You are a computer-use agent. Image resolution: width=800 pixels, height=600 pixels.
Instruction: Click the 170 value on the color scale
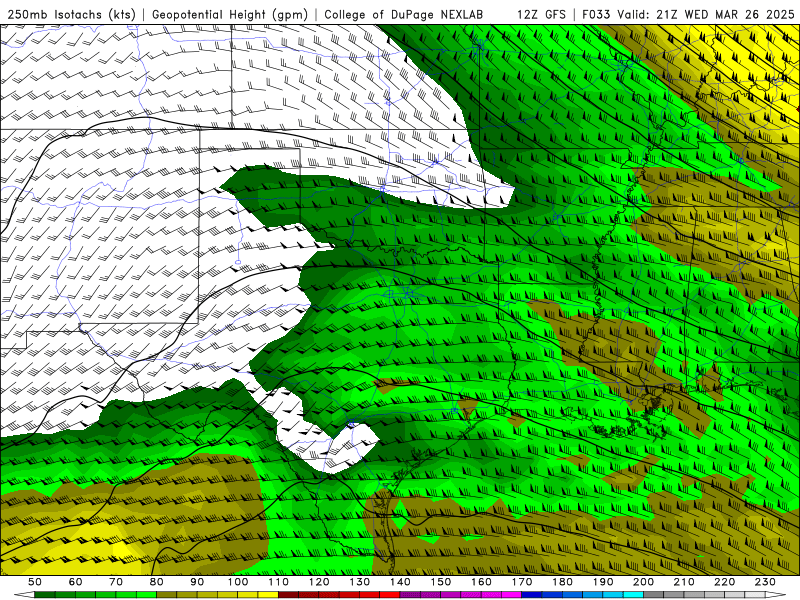coord(522,582)
